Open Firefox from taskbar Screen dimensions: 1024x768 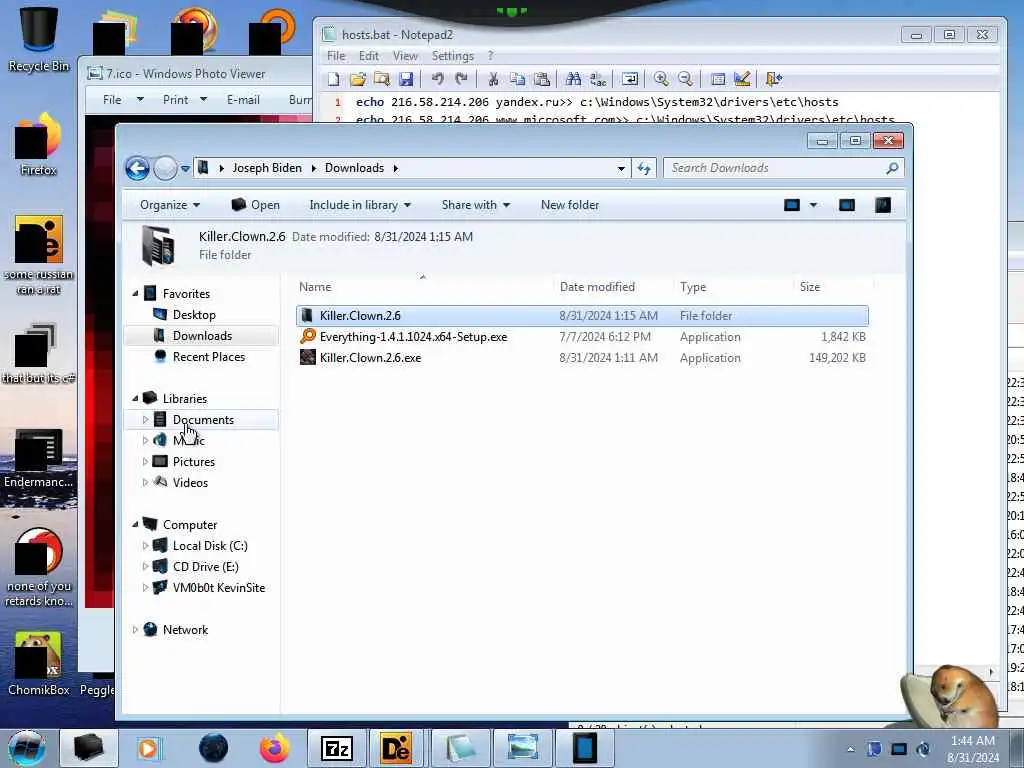click(275, 748)
